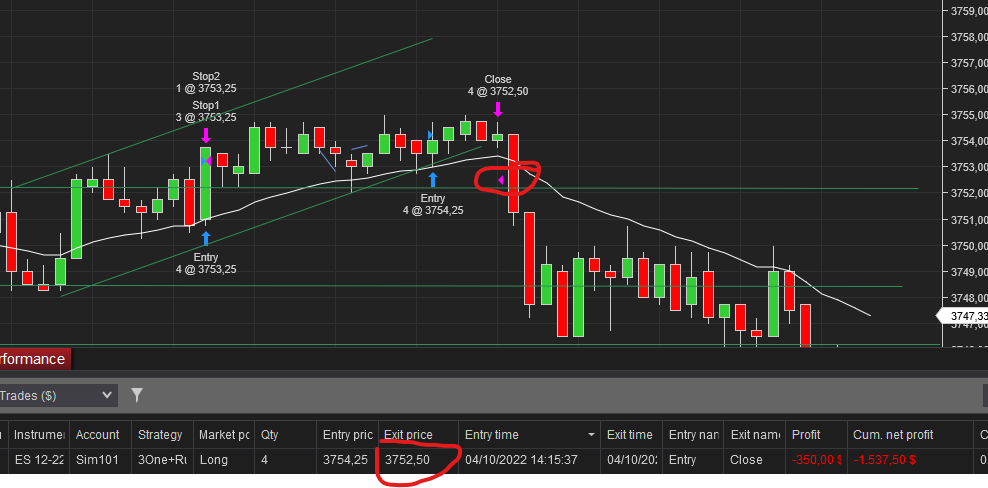This screenshot has height=488, width=988.
Task: Open the Trades ($) dropdown
Action: click(59, 395)
